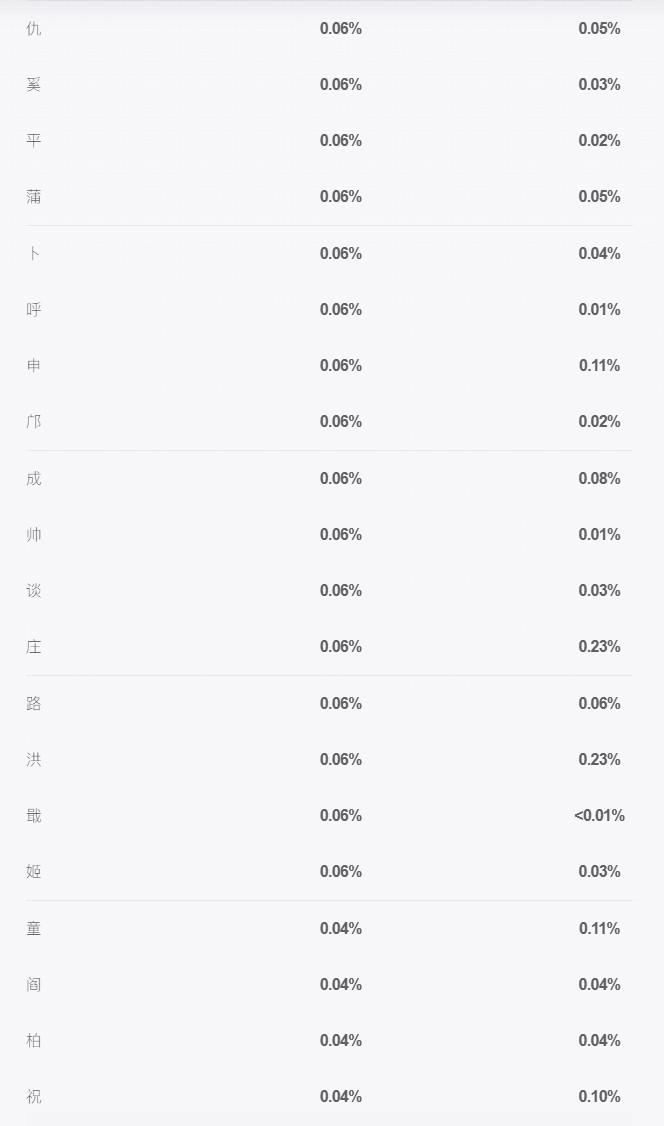This screenshot has height=1126, width=664.
Task: Click the surname 成
Action: click(34, 478)
